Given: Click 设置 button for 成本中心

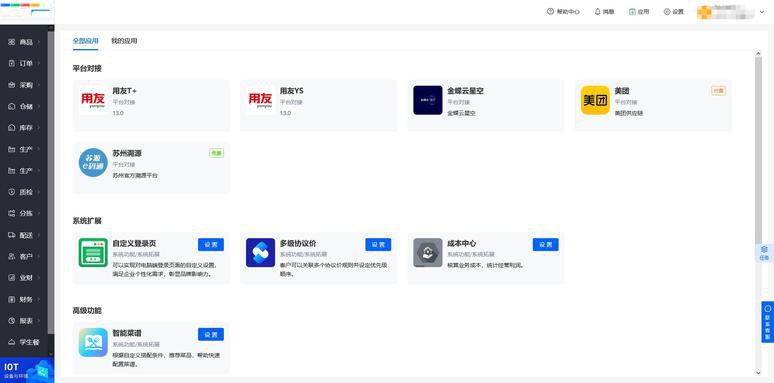Looking at the screenshot, I should click(545, 244).
